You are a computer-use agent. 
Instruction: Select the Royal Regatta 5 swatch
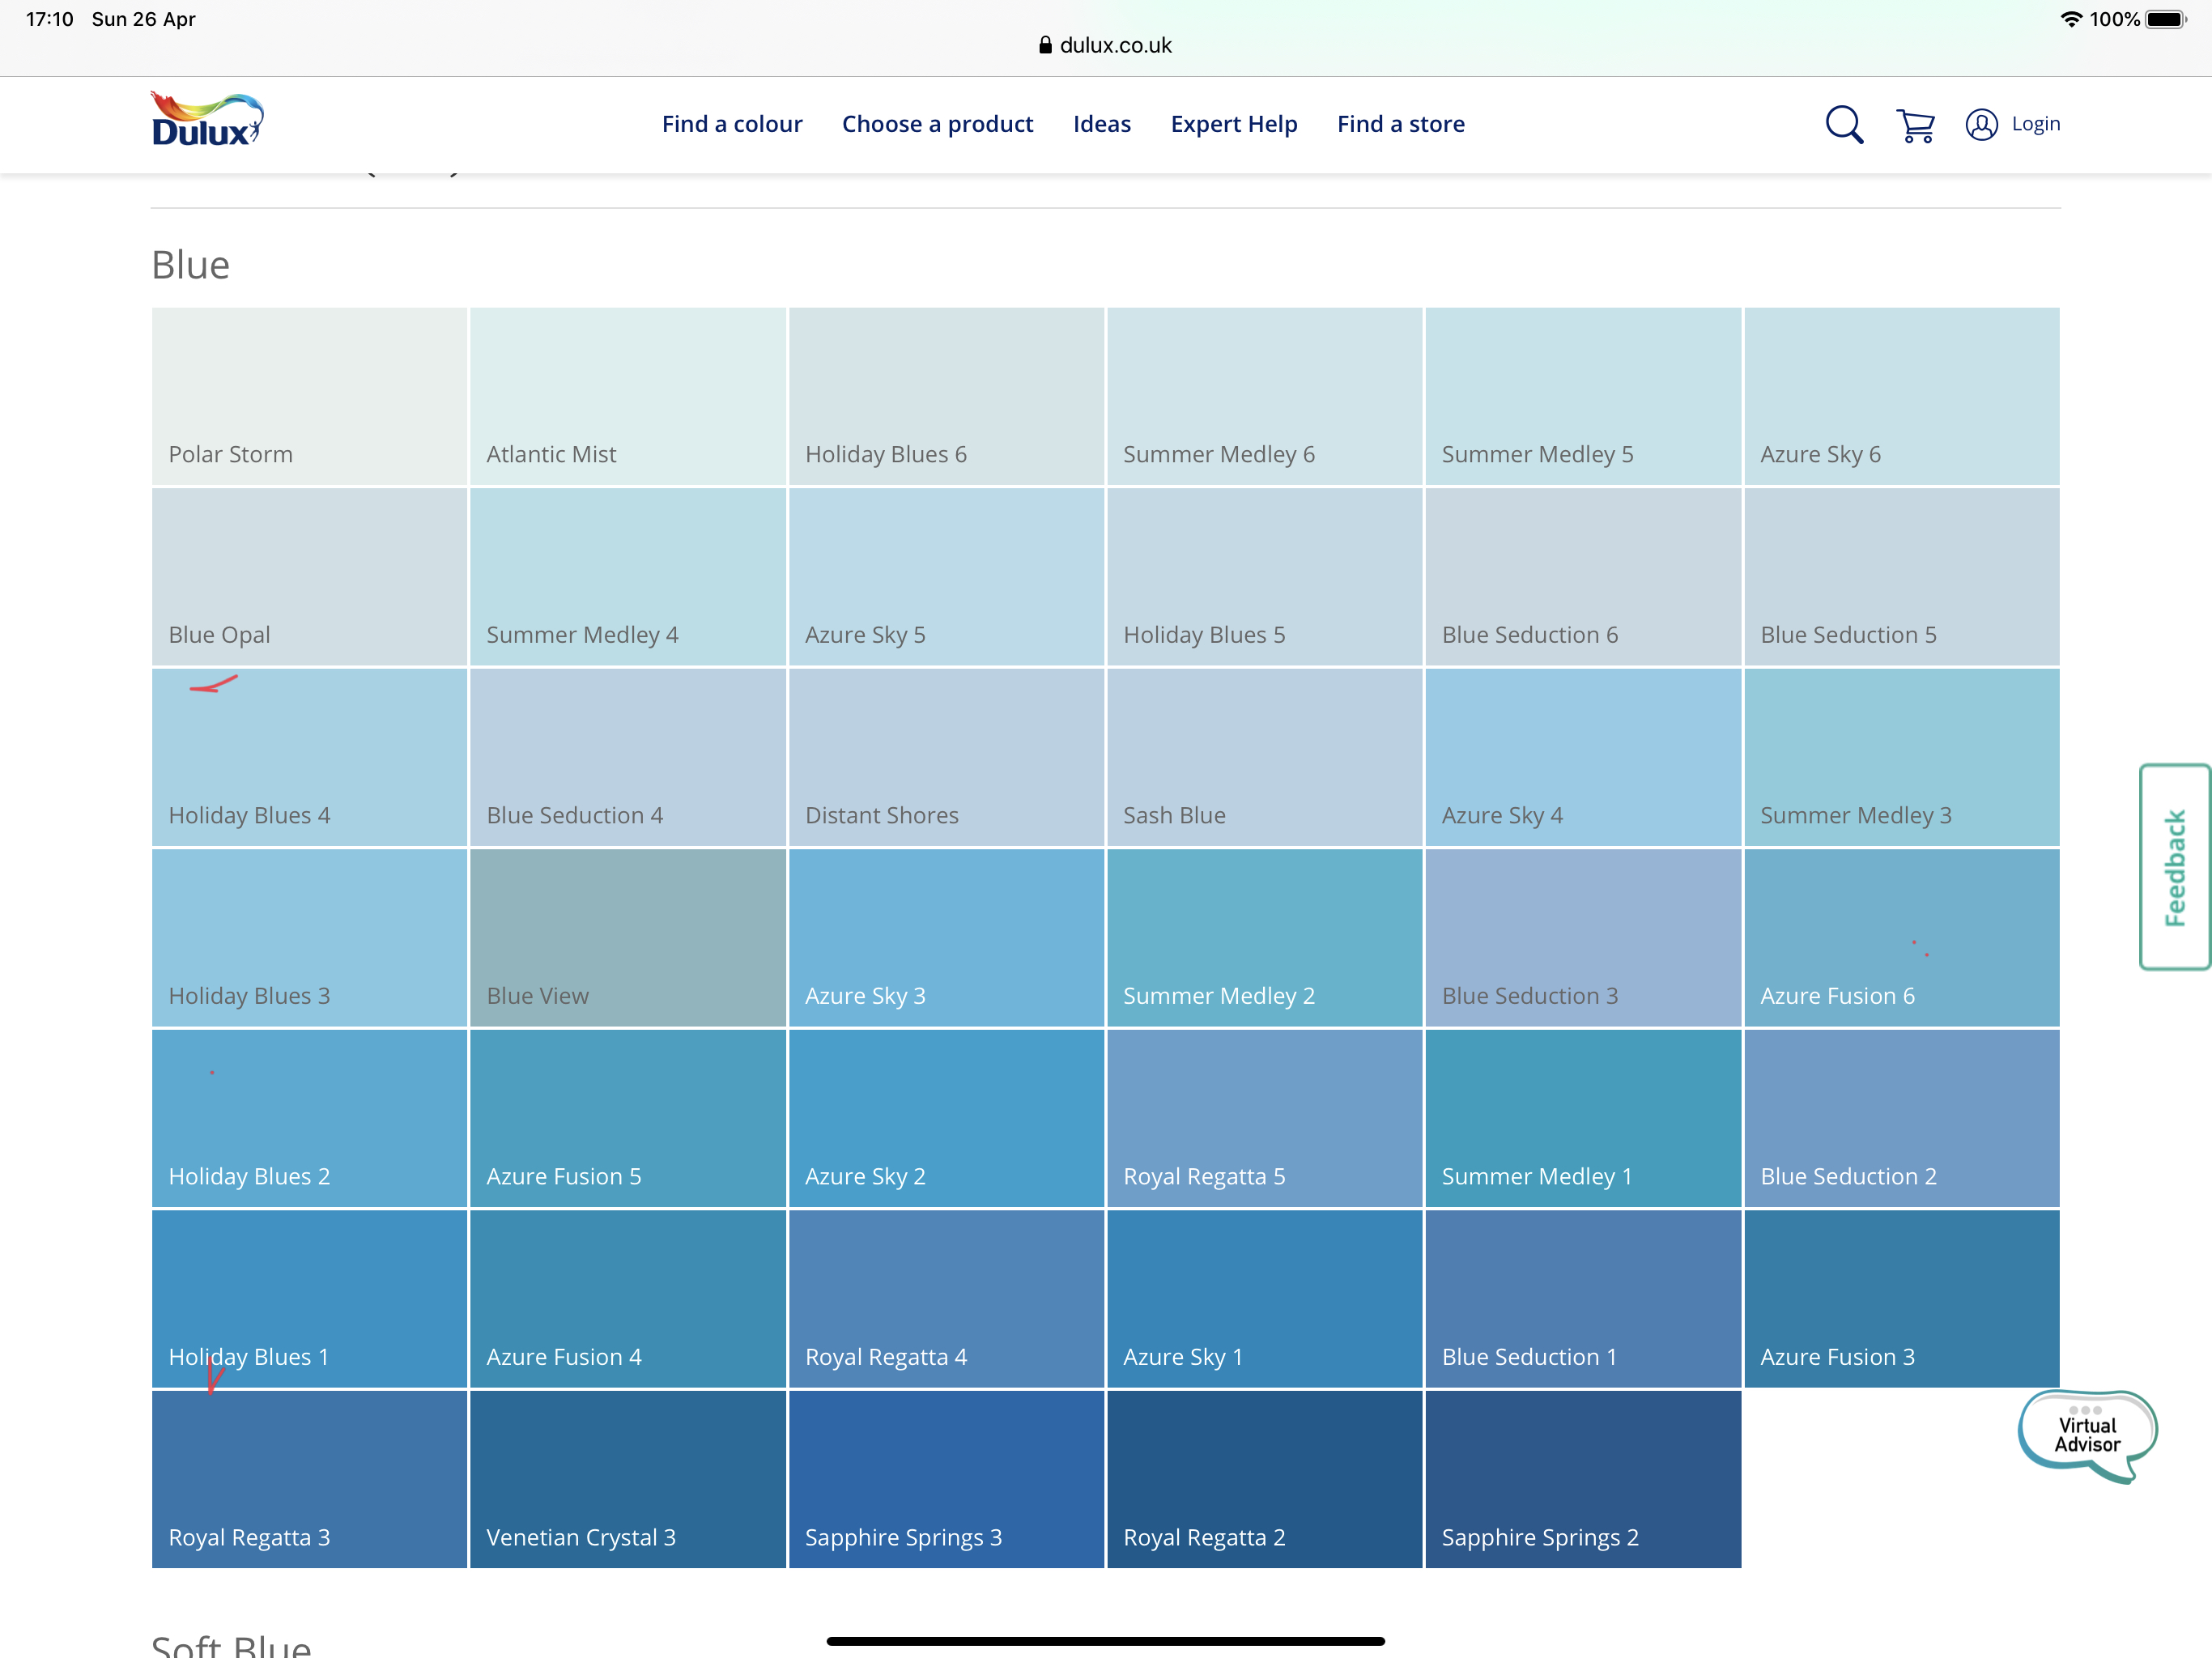(x=1264, y=1117)
